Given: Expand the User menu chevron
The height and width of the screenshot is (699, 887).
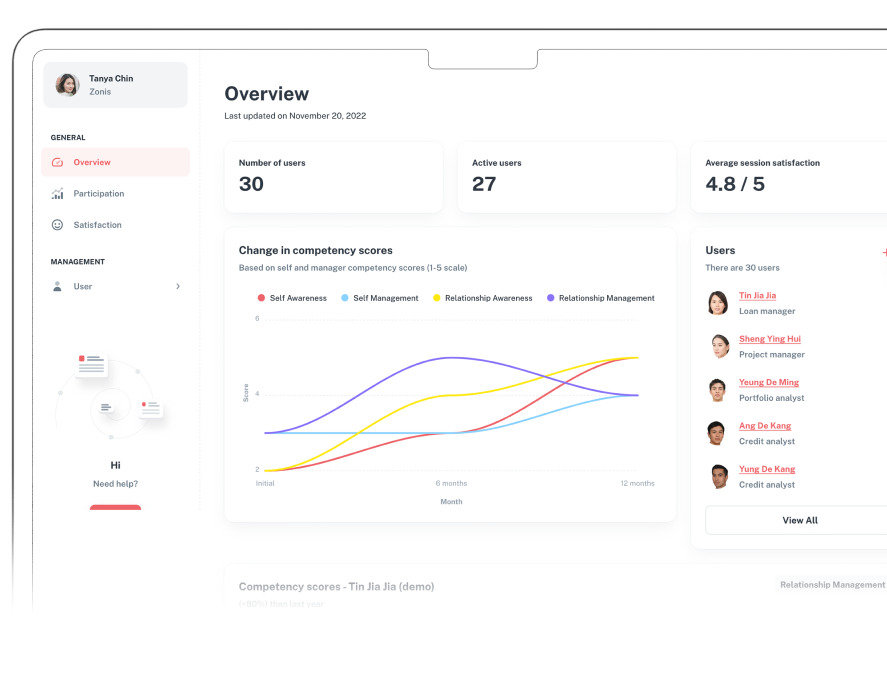Looking at the screenshot, I should pyautogui.click(x=178, y=287).
